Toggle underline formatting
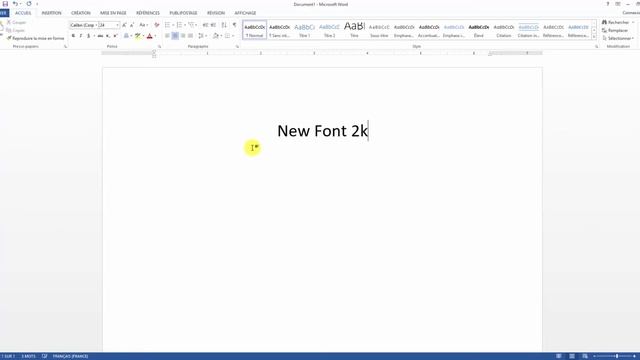The height and width of the screenshot is (360, 640). 88,36
